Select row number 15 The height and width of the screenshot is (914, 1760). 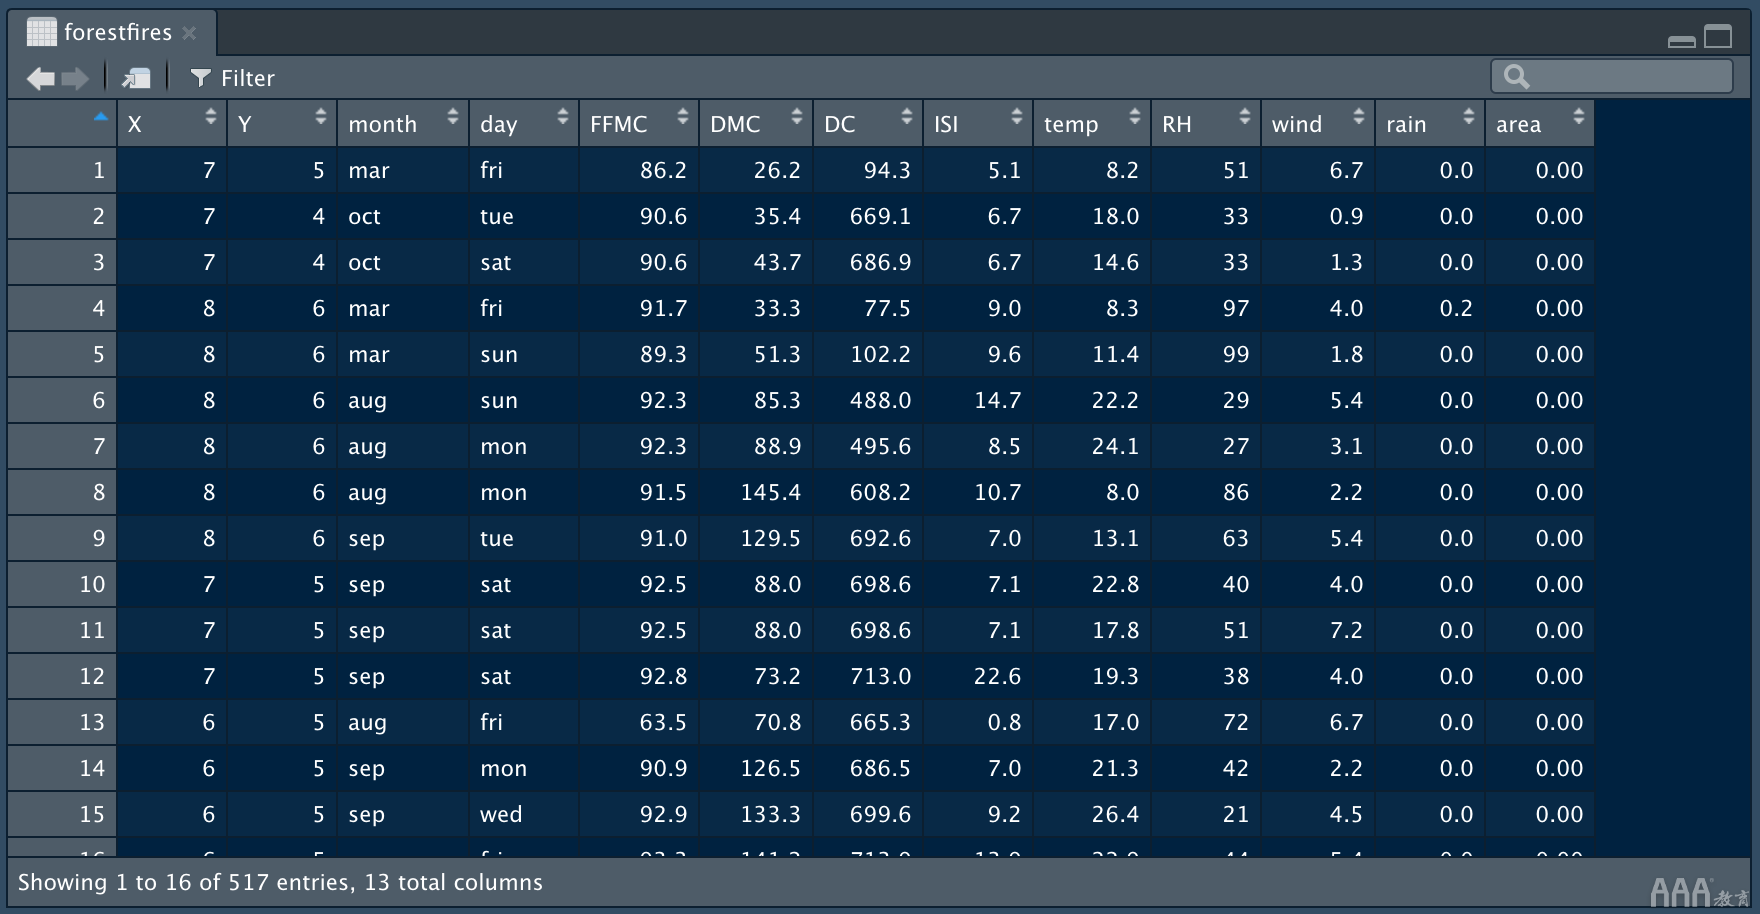[x=62, y=814]
